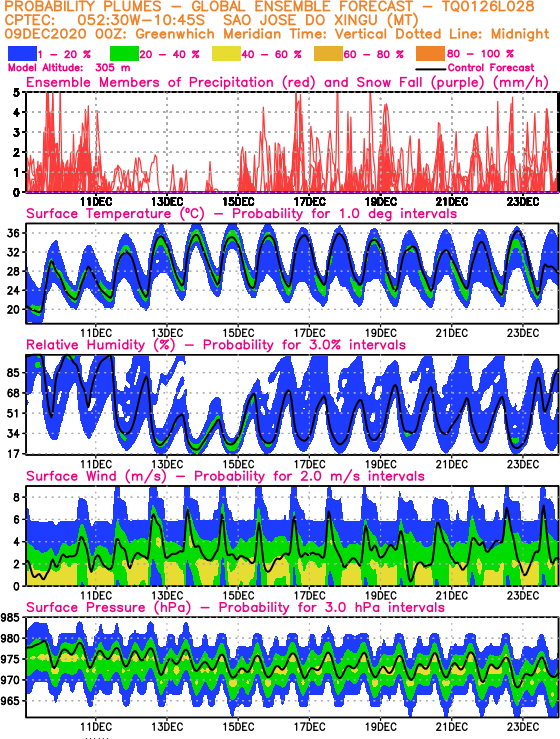Click the blue 1 - 20 % legend swatch

[x=22, y=53]
